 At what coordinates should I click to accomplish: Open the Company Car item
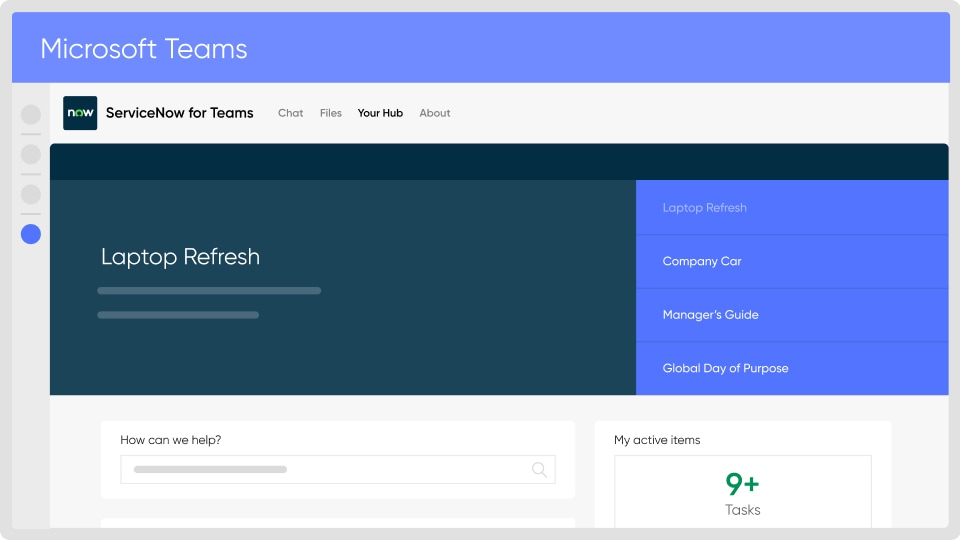click(x=702, y=261)
